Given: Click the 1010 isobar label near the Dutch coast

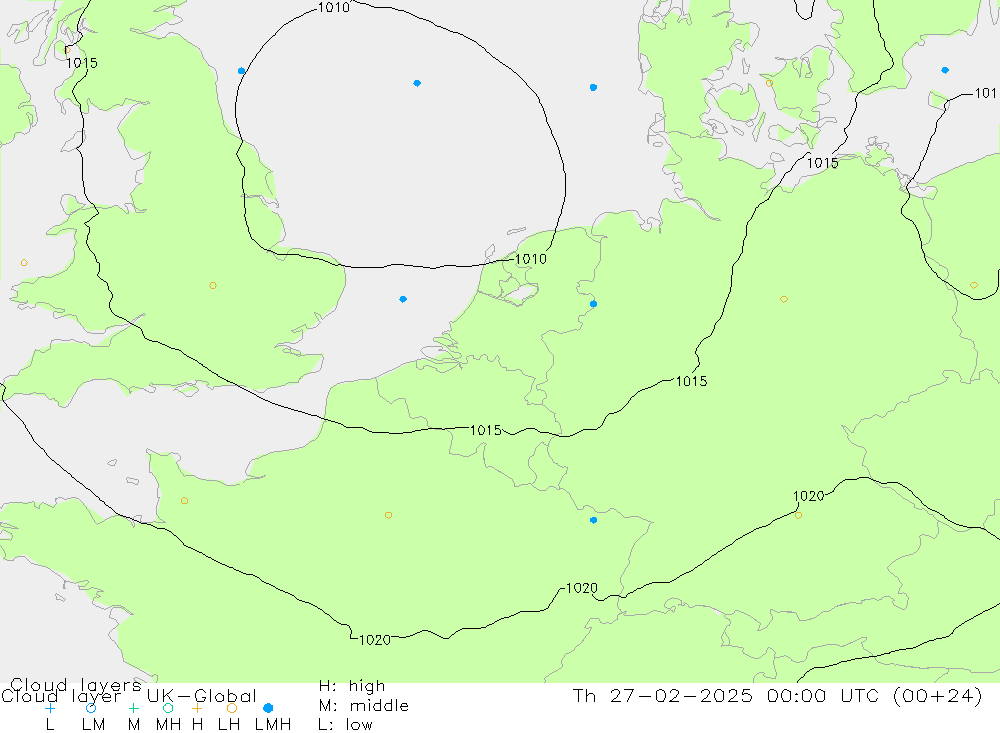Looking at the screenshot, I should coord(531,259).
